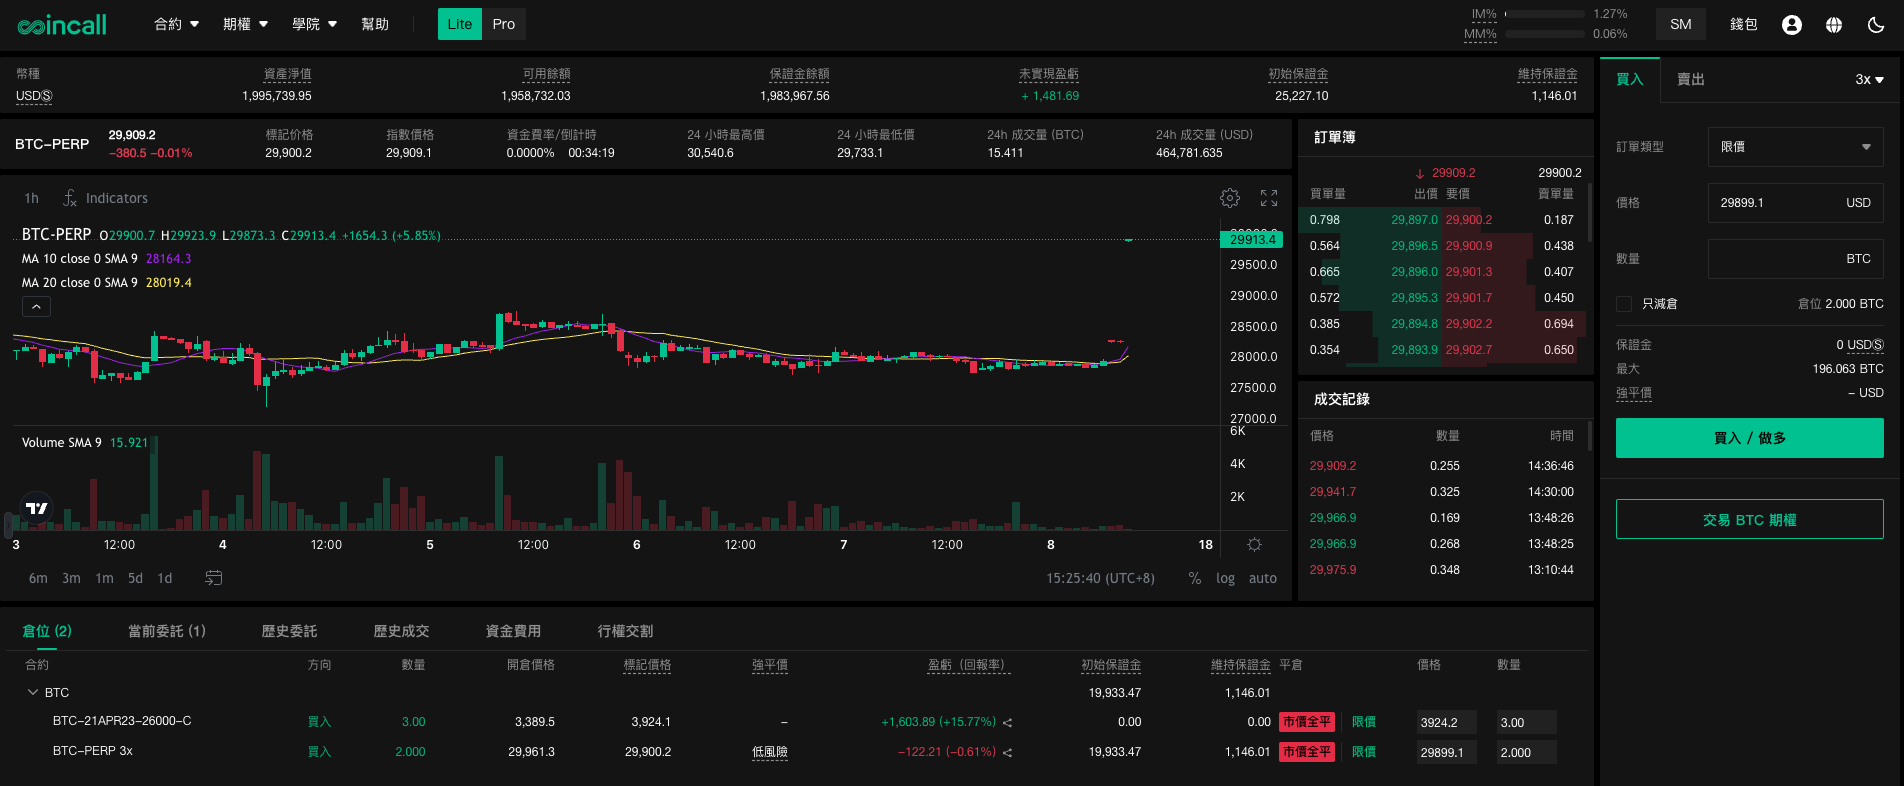The width and height of the screenshot is (1904, 786).
Task: Click the 低風險 liquidation label
Action: coord(770,752)
